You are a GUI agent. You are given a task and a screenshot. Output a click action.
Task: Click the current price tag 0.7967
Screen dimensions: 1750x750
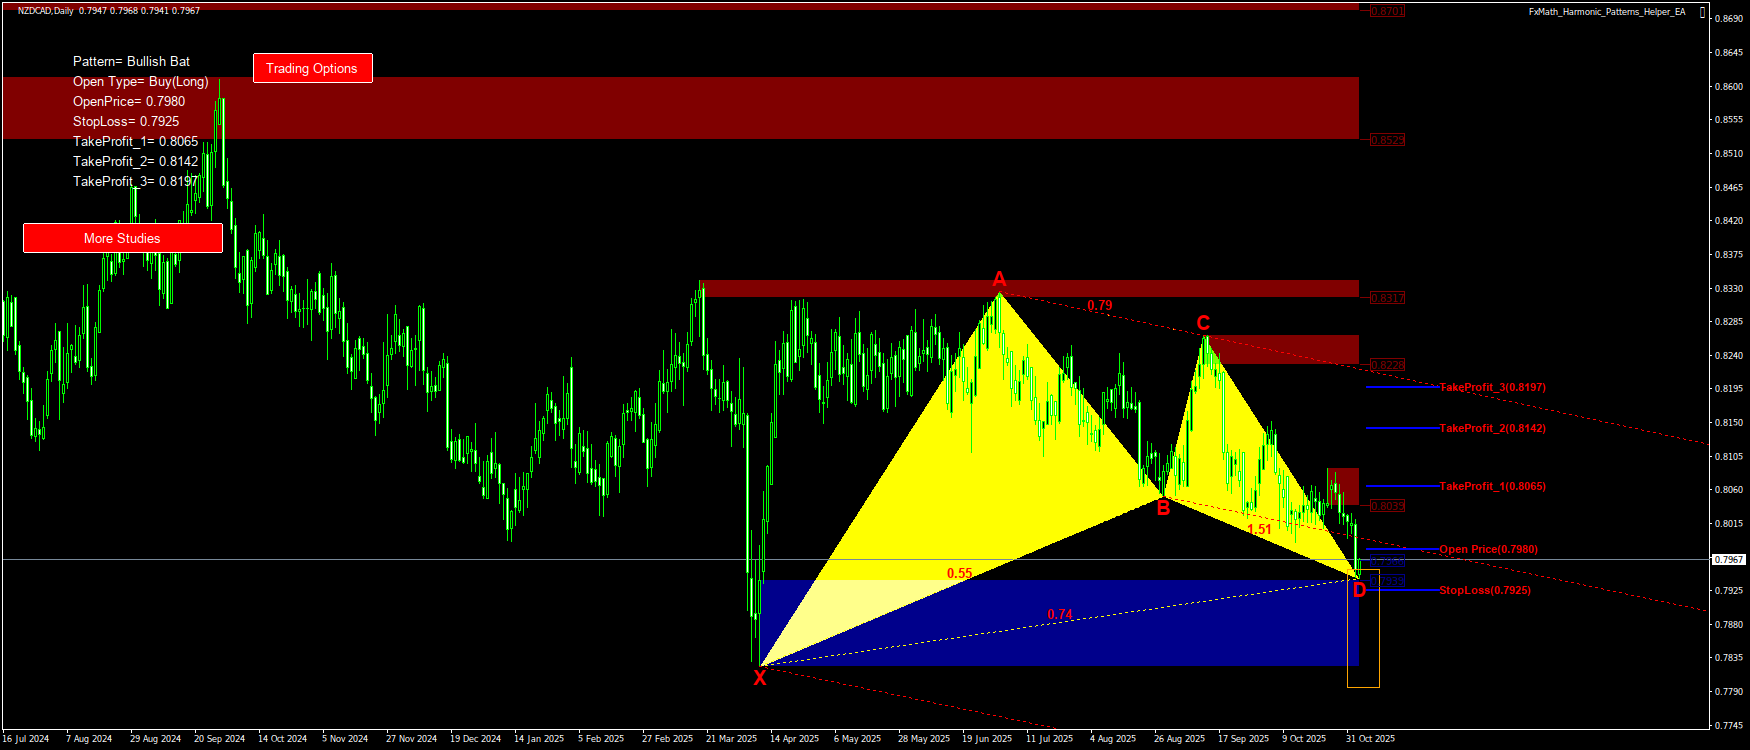1729,560
